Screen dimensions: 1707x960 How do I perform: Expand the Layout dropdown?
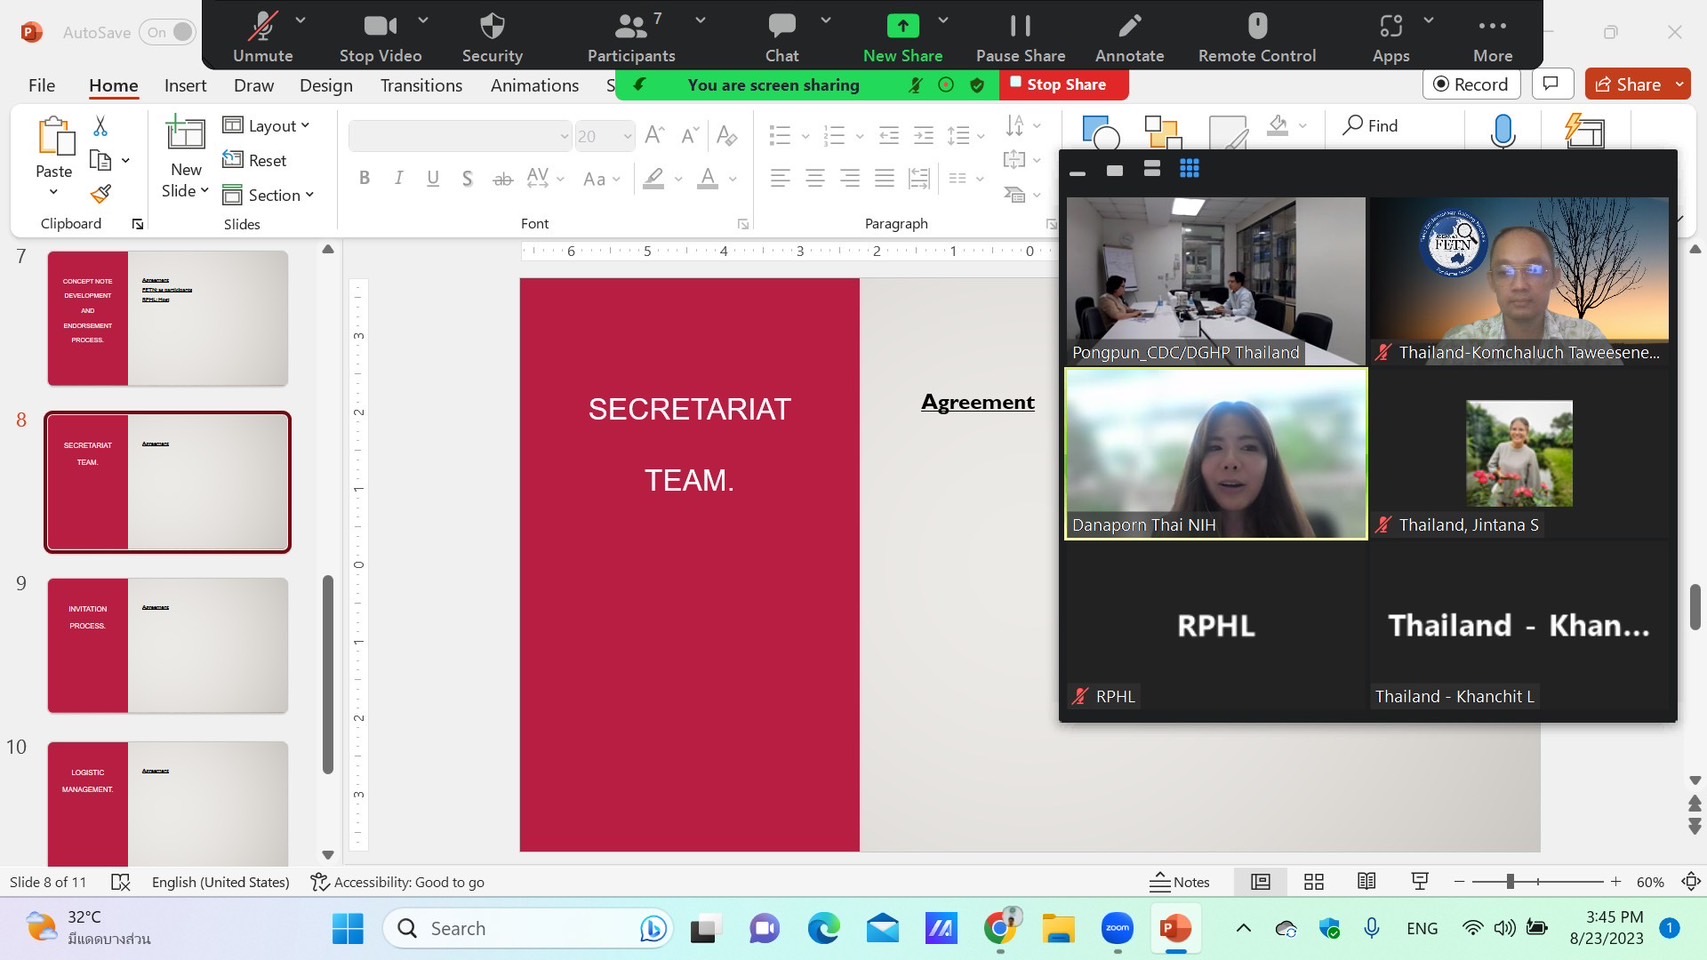click(x=266, y=126)
